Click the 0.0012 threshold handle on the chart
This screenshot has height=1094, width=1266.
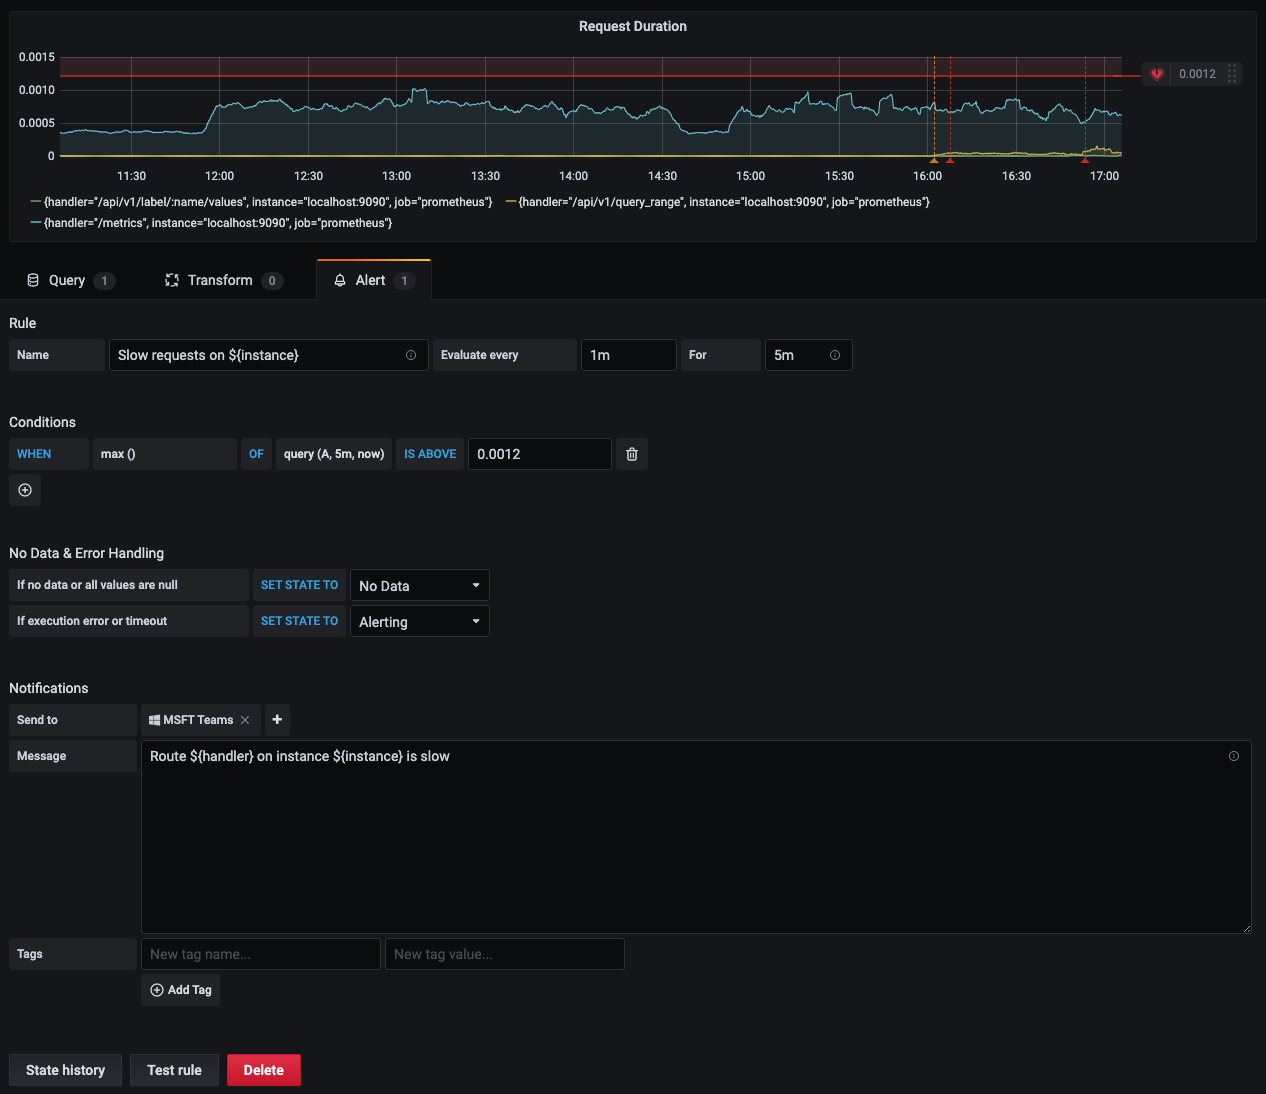[x=1196, y=74]
